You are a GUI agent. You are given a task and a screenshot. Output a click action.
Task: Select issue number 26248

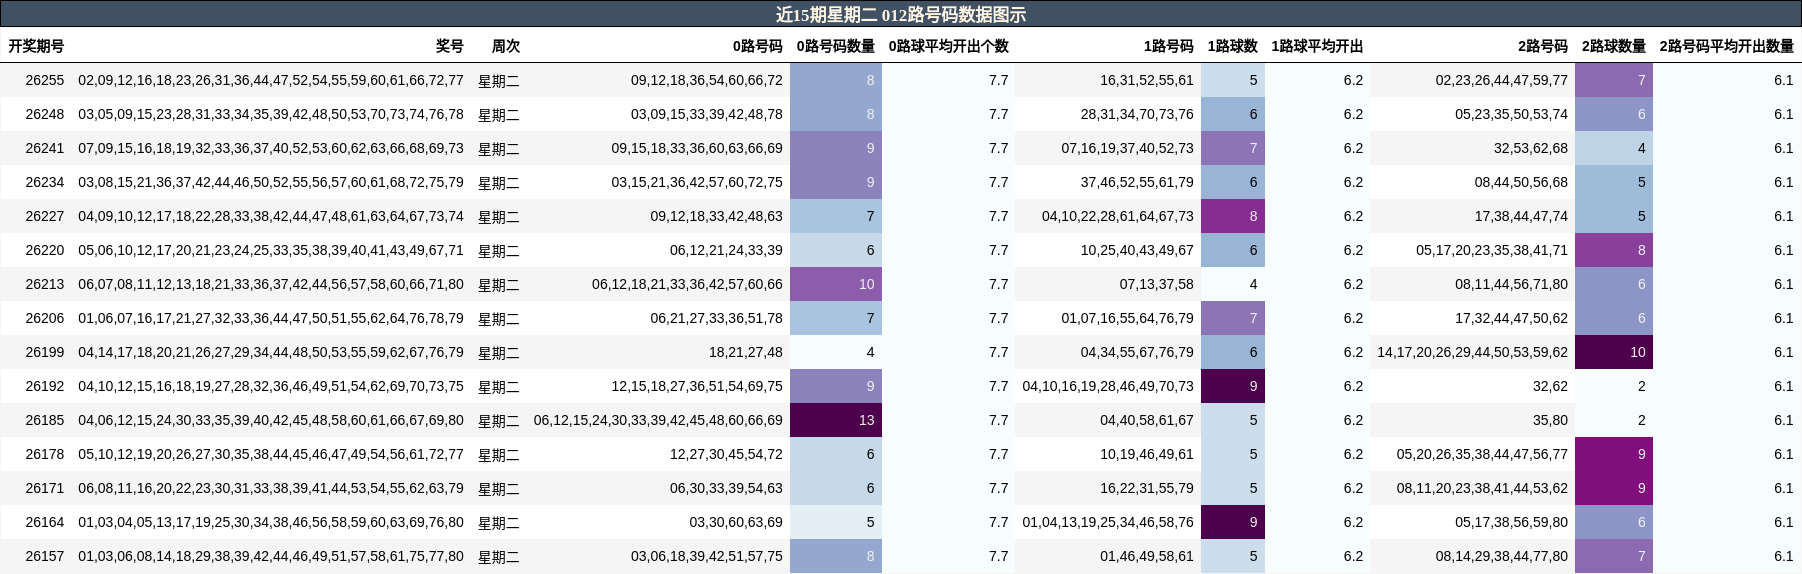44,114
